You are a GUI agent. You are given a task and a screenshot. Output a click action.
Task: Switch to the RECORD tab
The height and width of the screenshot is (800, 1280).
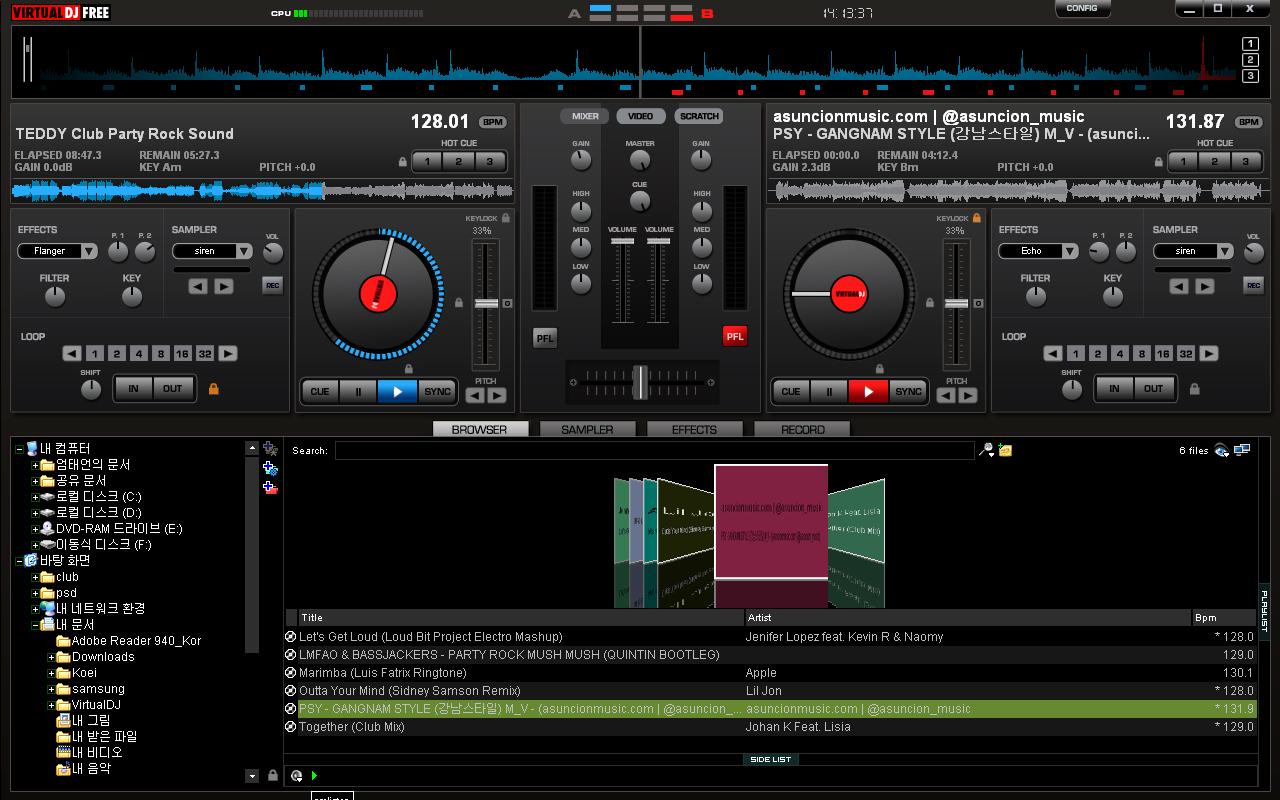pyautogui.click(x=802, y=429)
